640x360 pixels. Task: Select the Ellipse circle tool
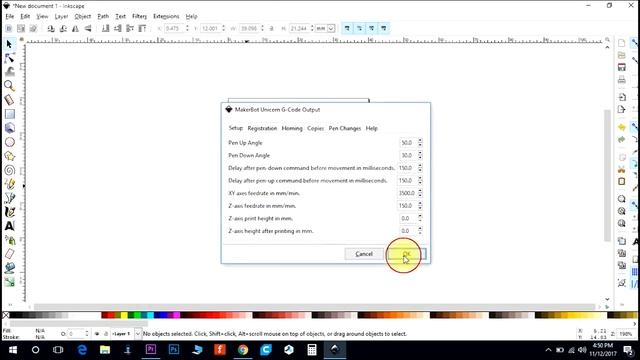(x=9, y=142)
